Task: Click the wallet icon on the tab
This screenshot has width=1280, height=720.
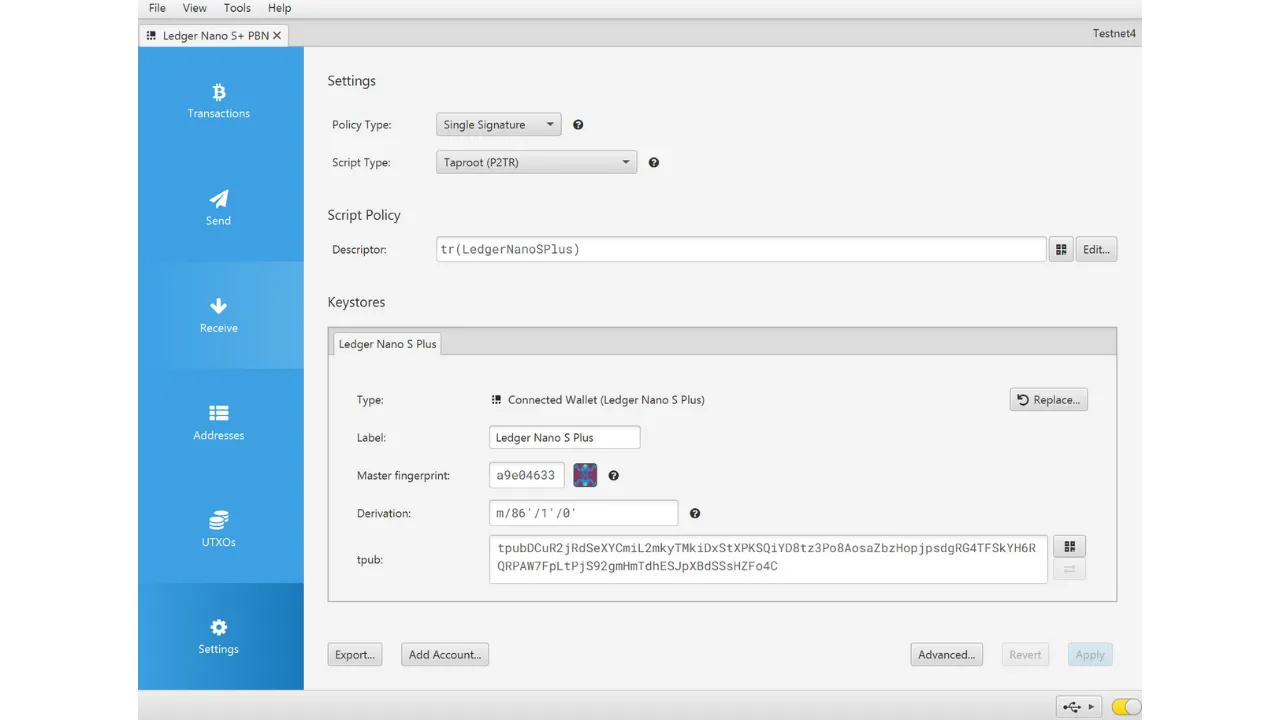Action: [152, 35]
